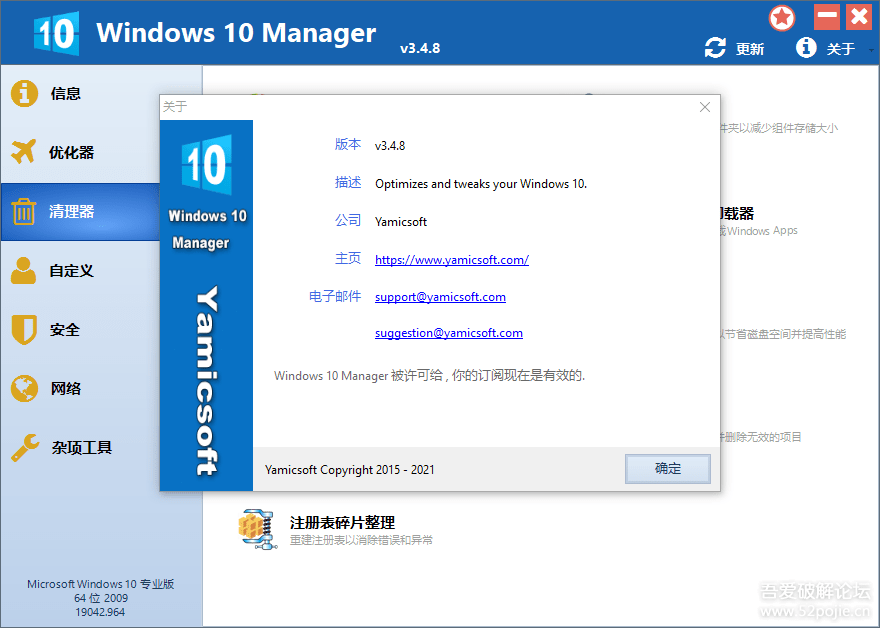880x628 pixels.
Task: Click the 重建注册表以消除错误和异常 description text
Action: (361, 540)
